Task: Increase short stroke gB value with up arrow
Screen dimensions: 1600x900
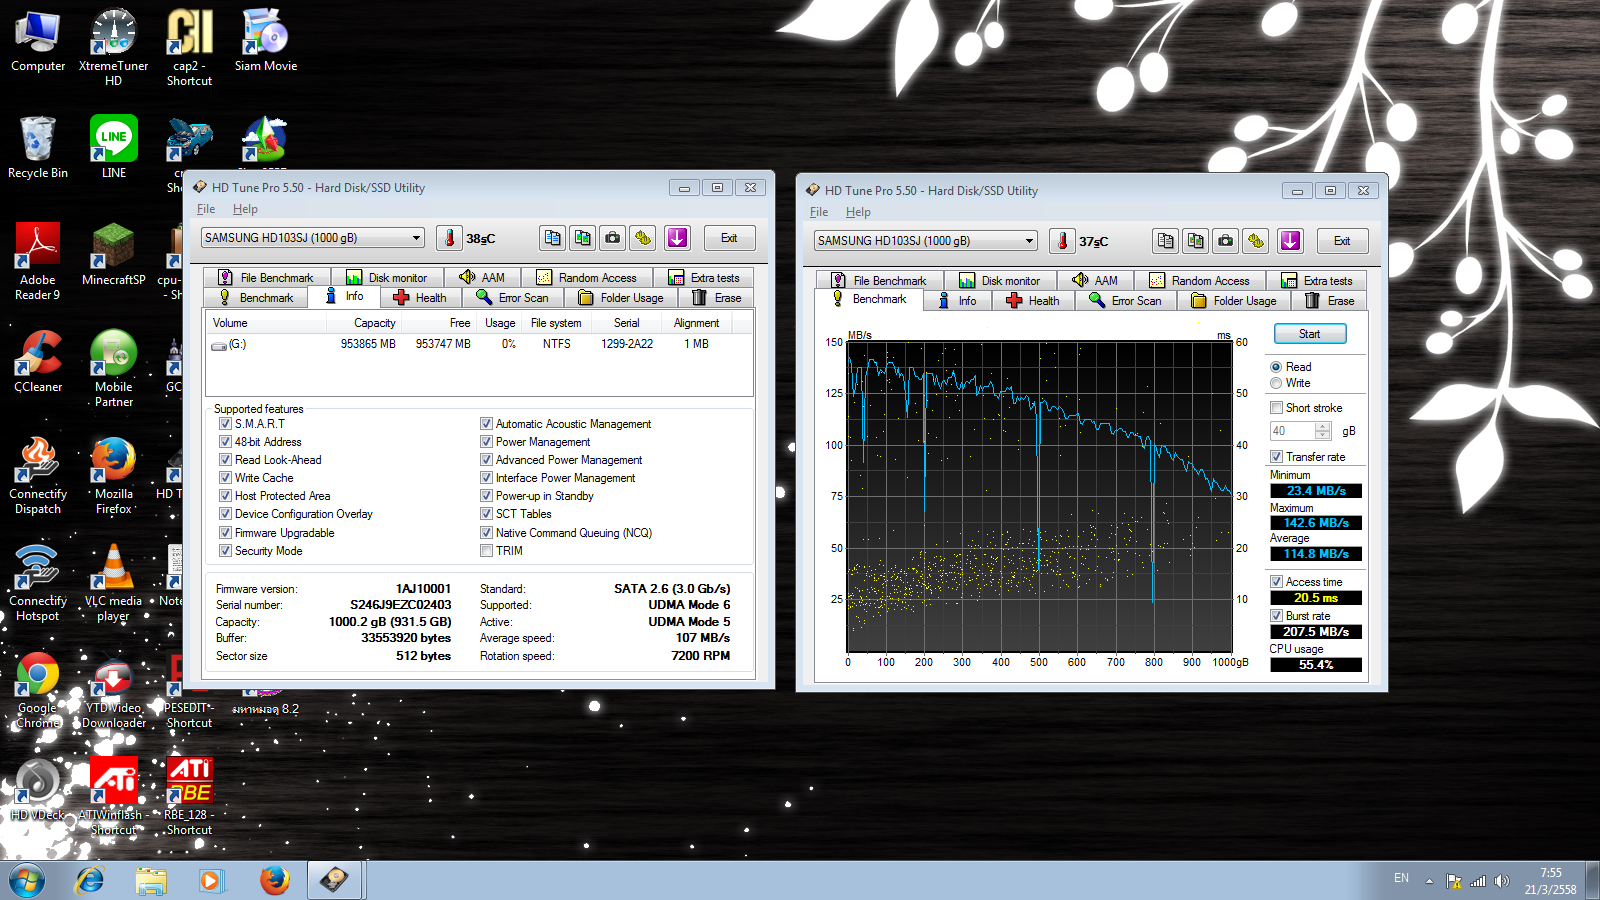Action: tap(1323, 427)
